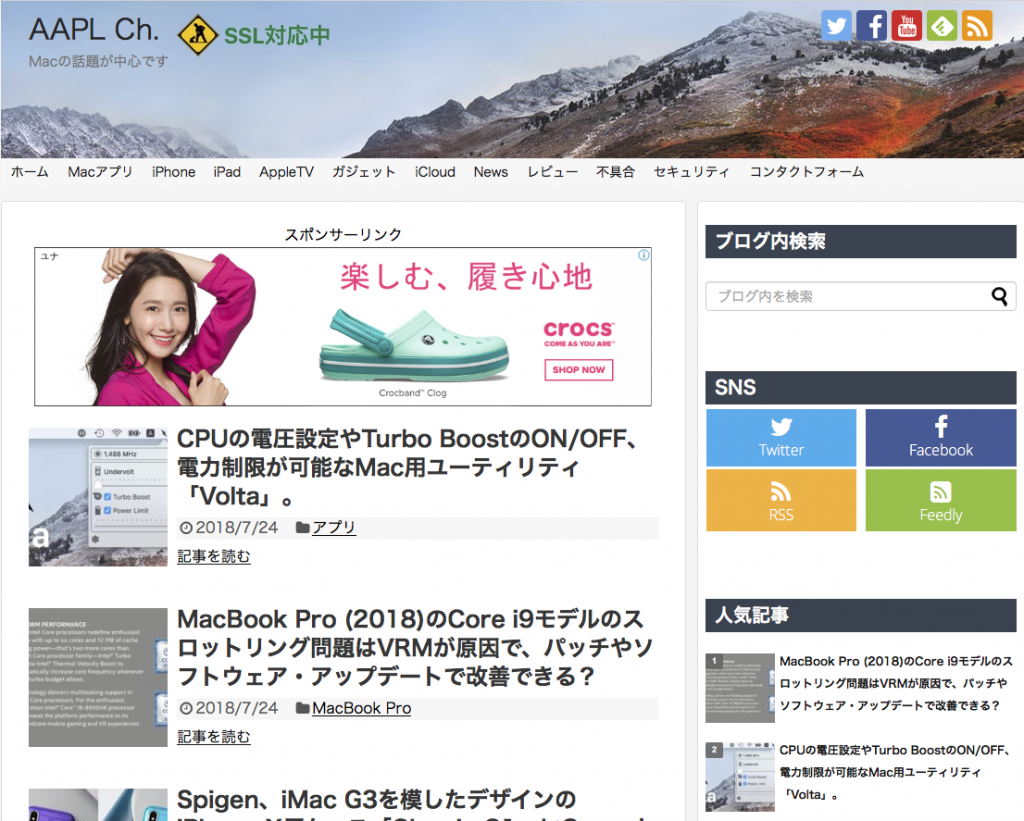
Task: Click the green Feedly icon in the header
Action: tap(941, 26)
